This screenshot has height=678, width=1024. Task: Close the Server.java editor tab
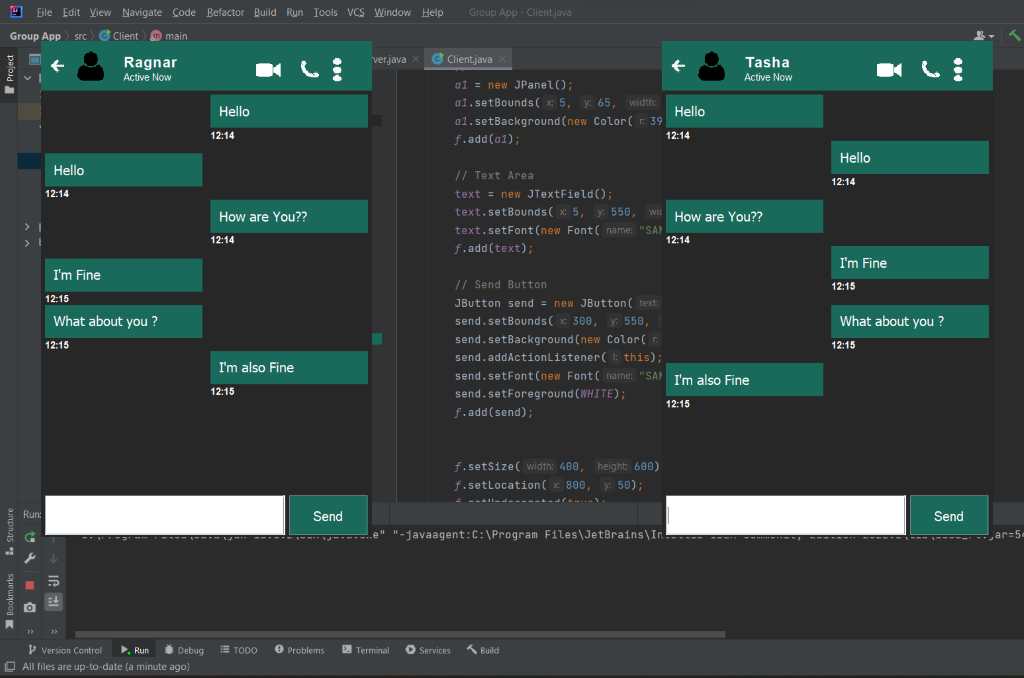(415, 59)
